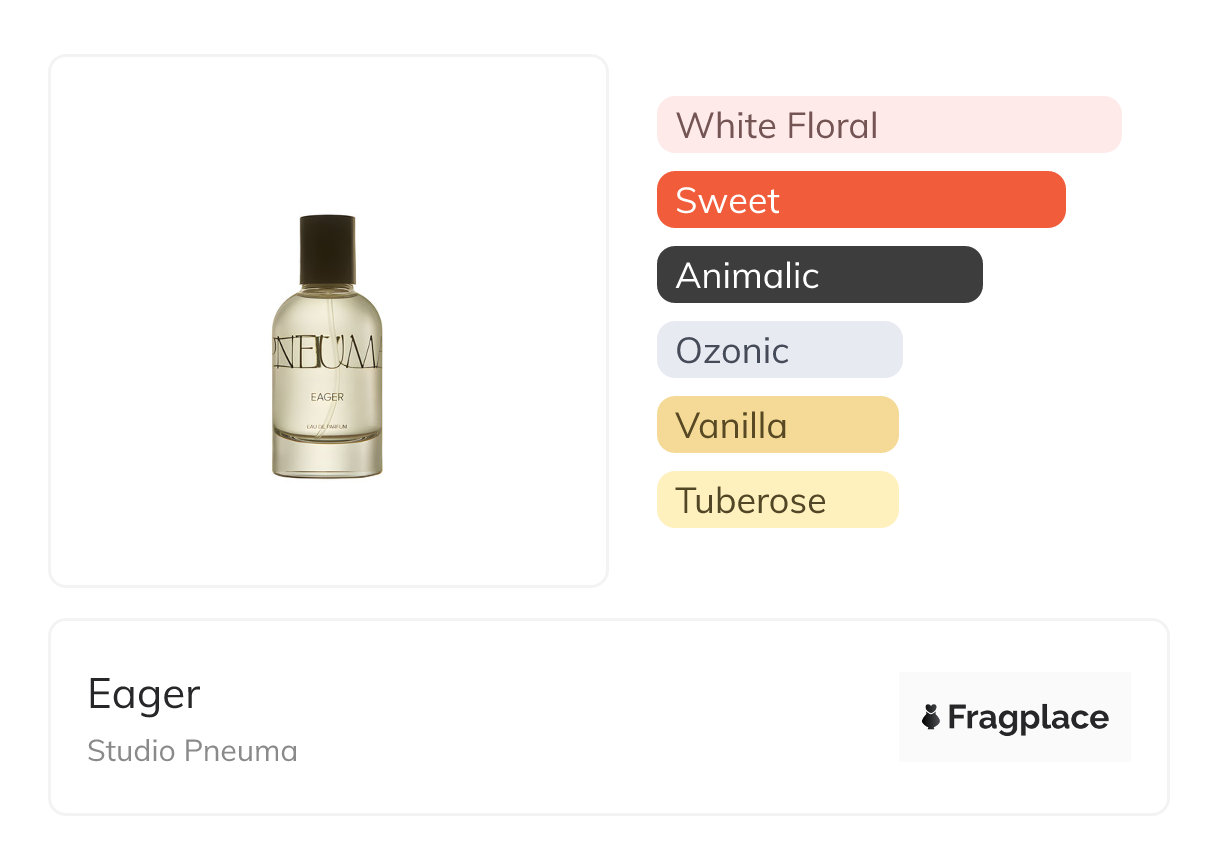This screenshot has height=864, width=1218.
Task: Click the PNEUMA lettering on the bottle
Action: (327, 354)
